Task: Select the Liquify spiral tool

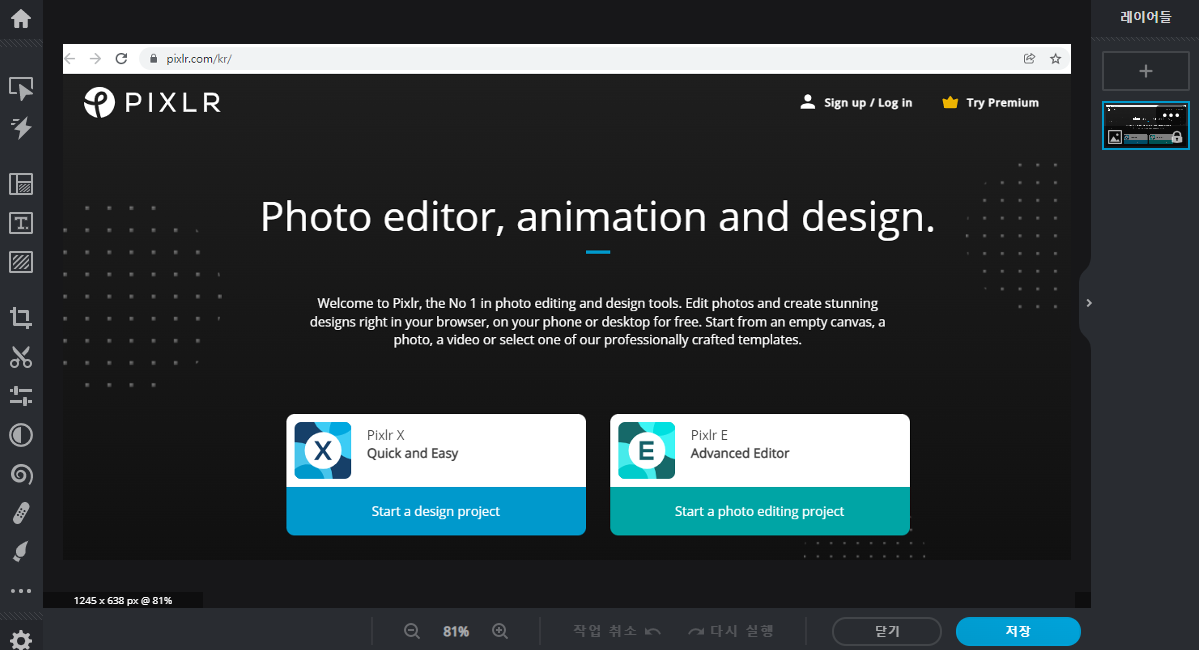Action: point(21,475)
